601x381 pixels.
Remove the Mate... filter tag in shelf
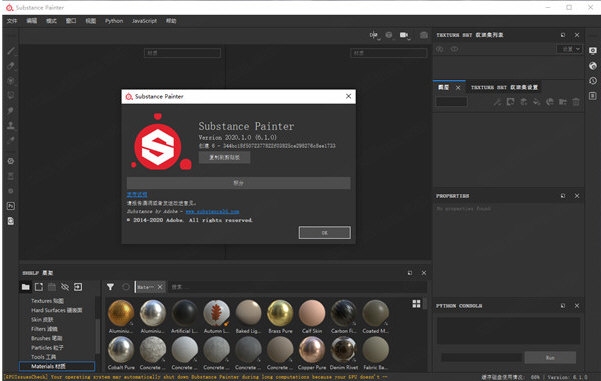pyautogui.click(x=160, y=287)
